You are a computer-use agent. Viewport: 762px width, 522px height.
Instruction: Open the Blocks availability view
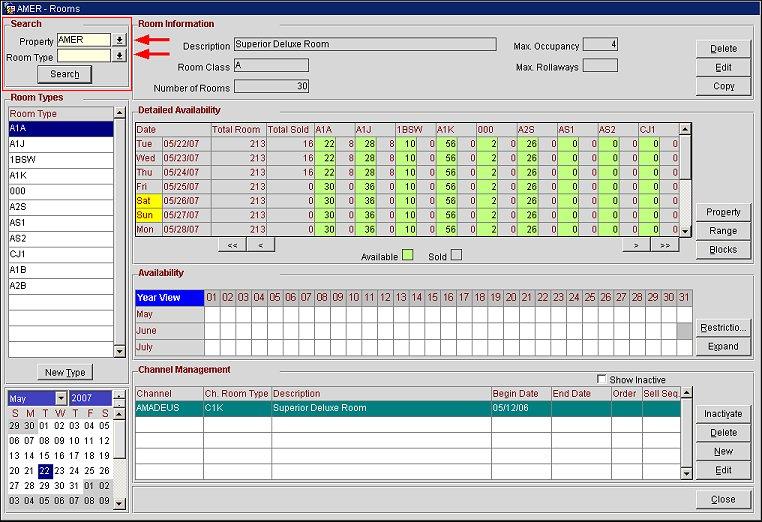point(723,250)
